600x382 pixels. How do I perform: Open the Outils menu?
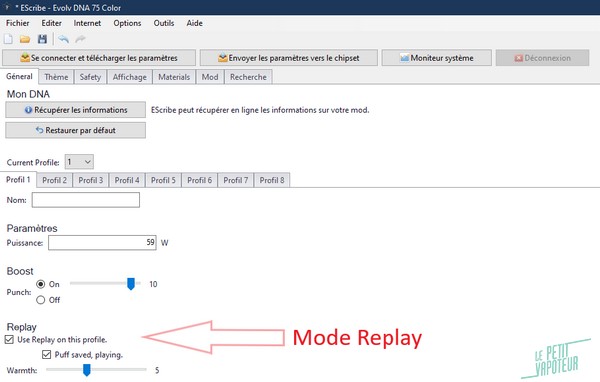click(164, 23)
